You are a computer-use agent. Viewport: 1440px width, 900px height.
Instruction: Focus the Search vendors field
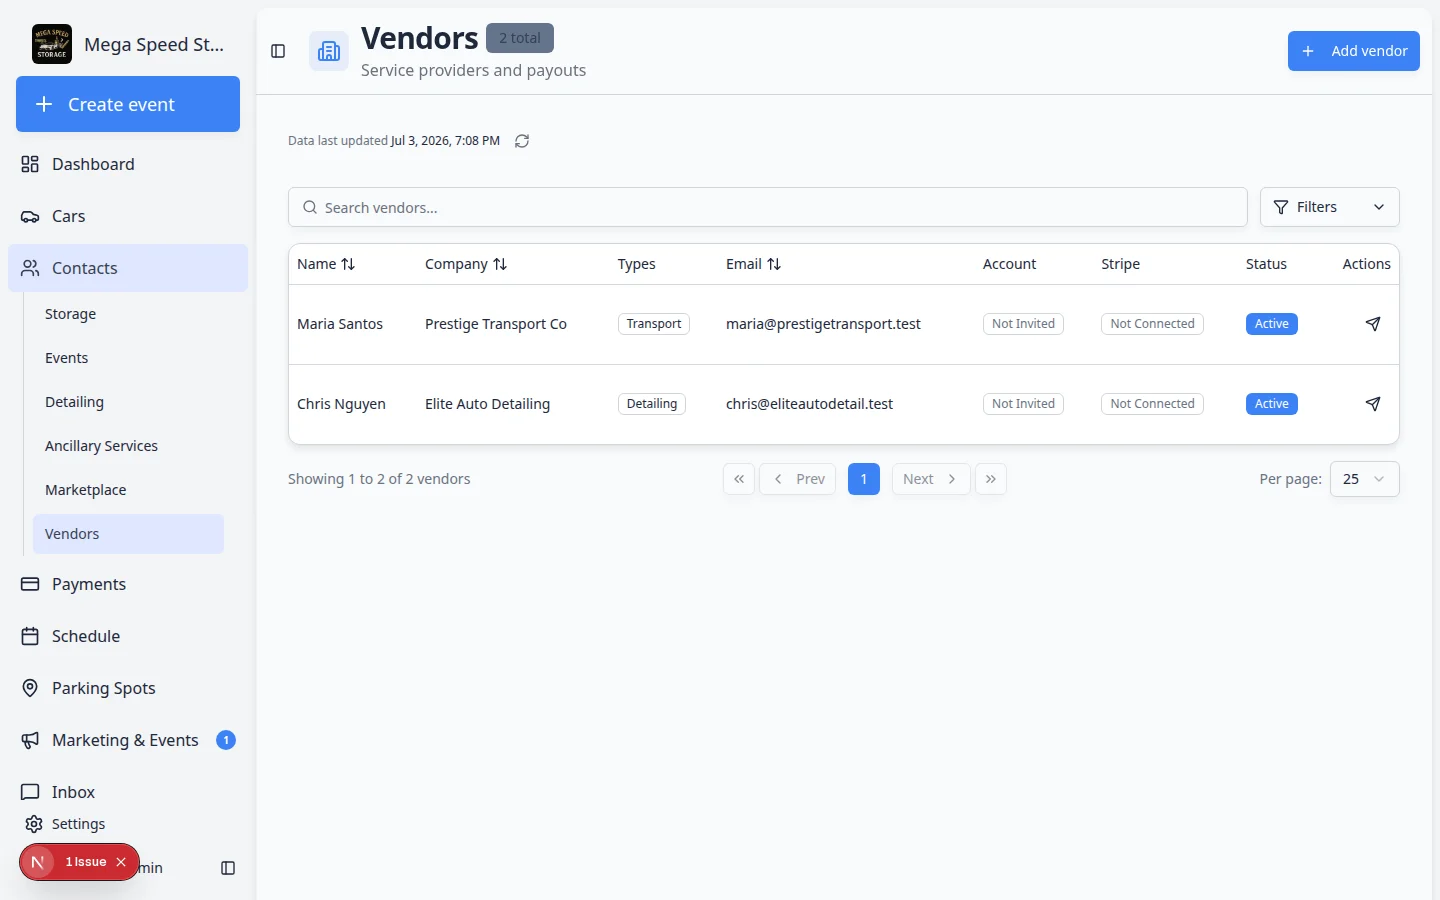(768, 207)
